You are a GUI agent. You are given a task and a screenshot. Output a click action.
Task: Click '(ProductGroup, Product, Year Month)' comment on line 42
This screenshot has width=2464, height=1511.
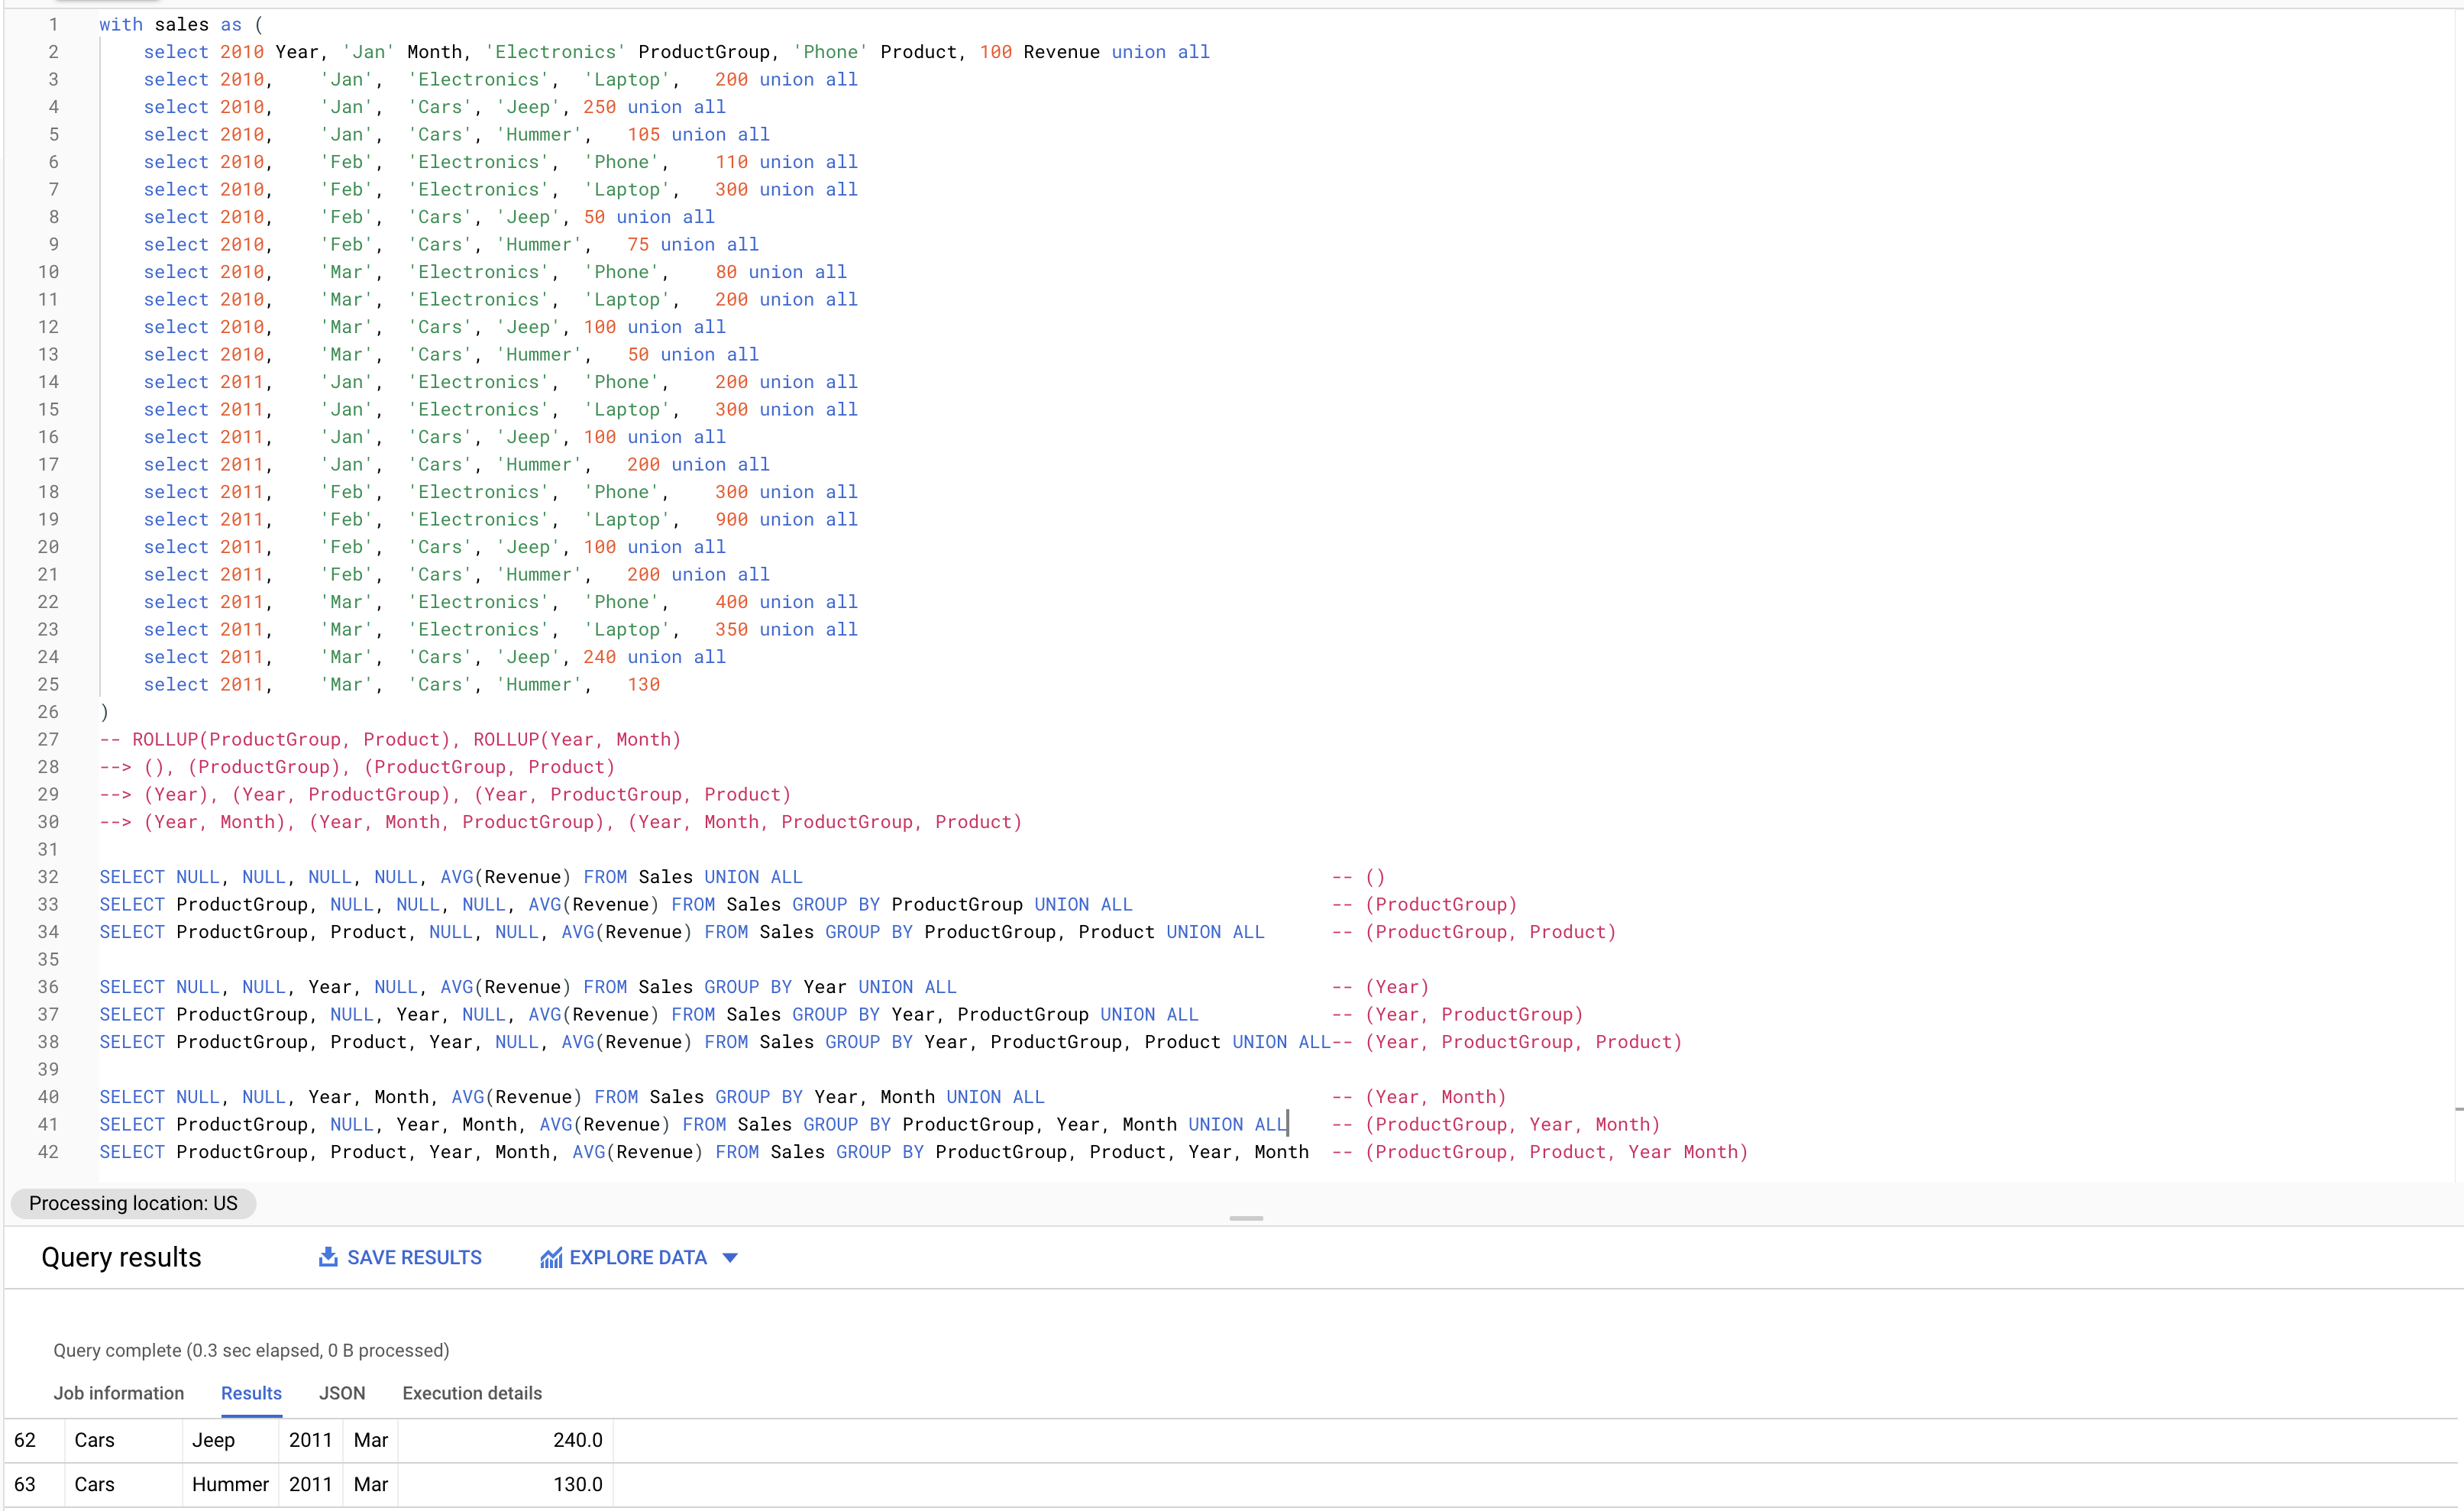(x=1557, y=1152)
